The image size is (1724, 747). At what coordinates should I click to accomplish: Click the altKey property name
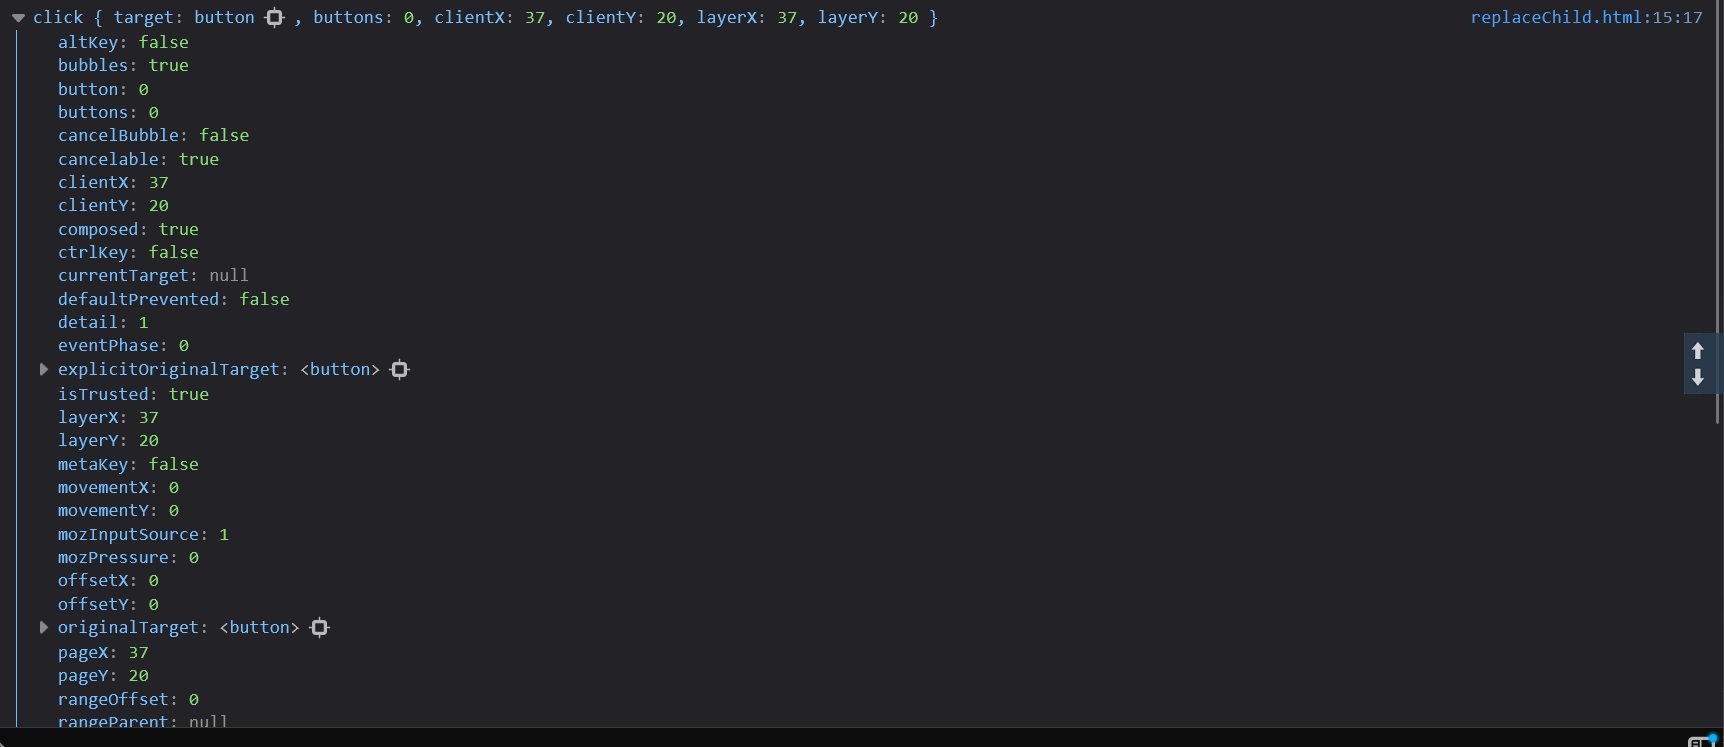click(87, 42)
